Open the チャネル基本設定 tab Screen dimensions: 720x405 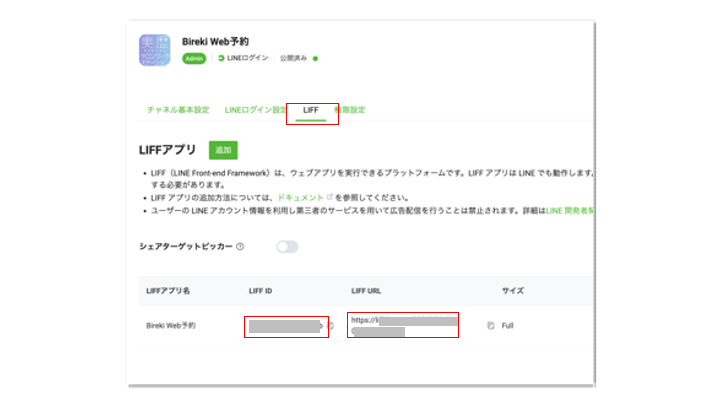178,109
